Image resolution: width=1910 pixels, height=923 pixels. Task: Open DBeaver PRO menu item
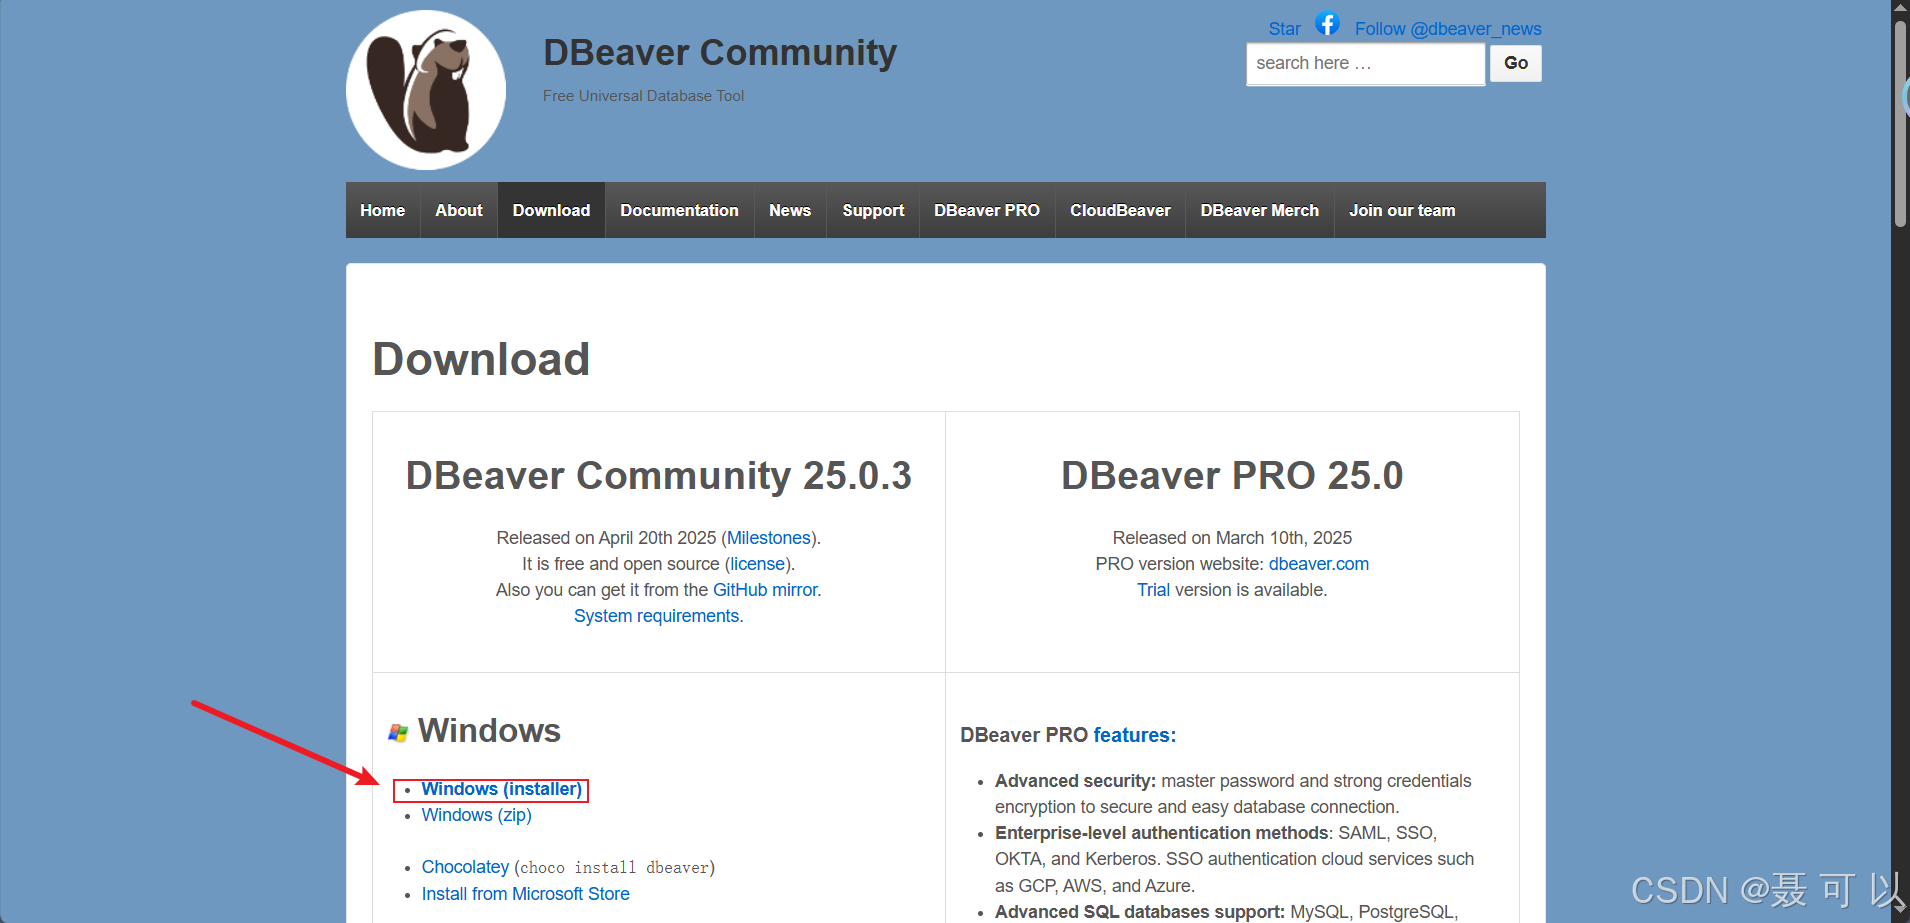[987, 210]
